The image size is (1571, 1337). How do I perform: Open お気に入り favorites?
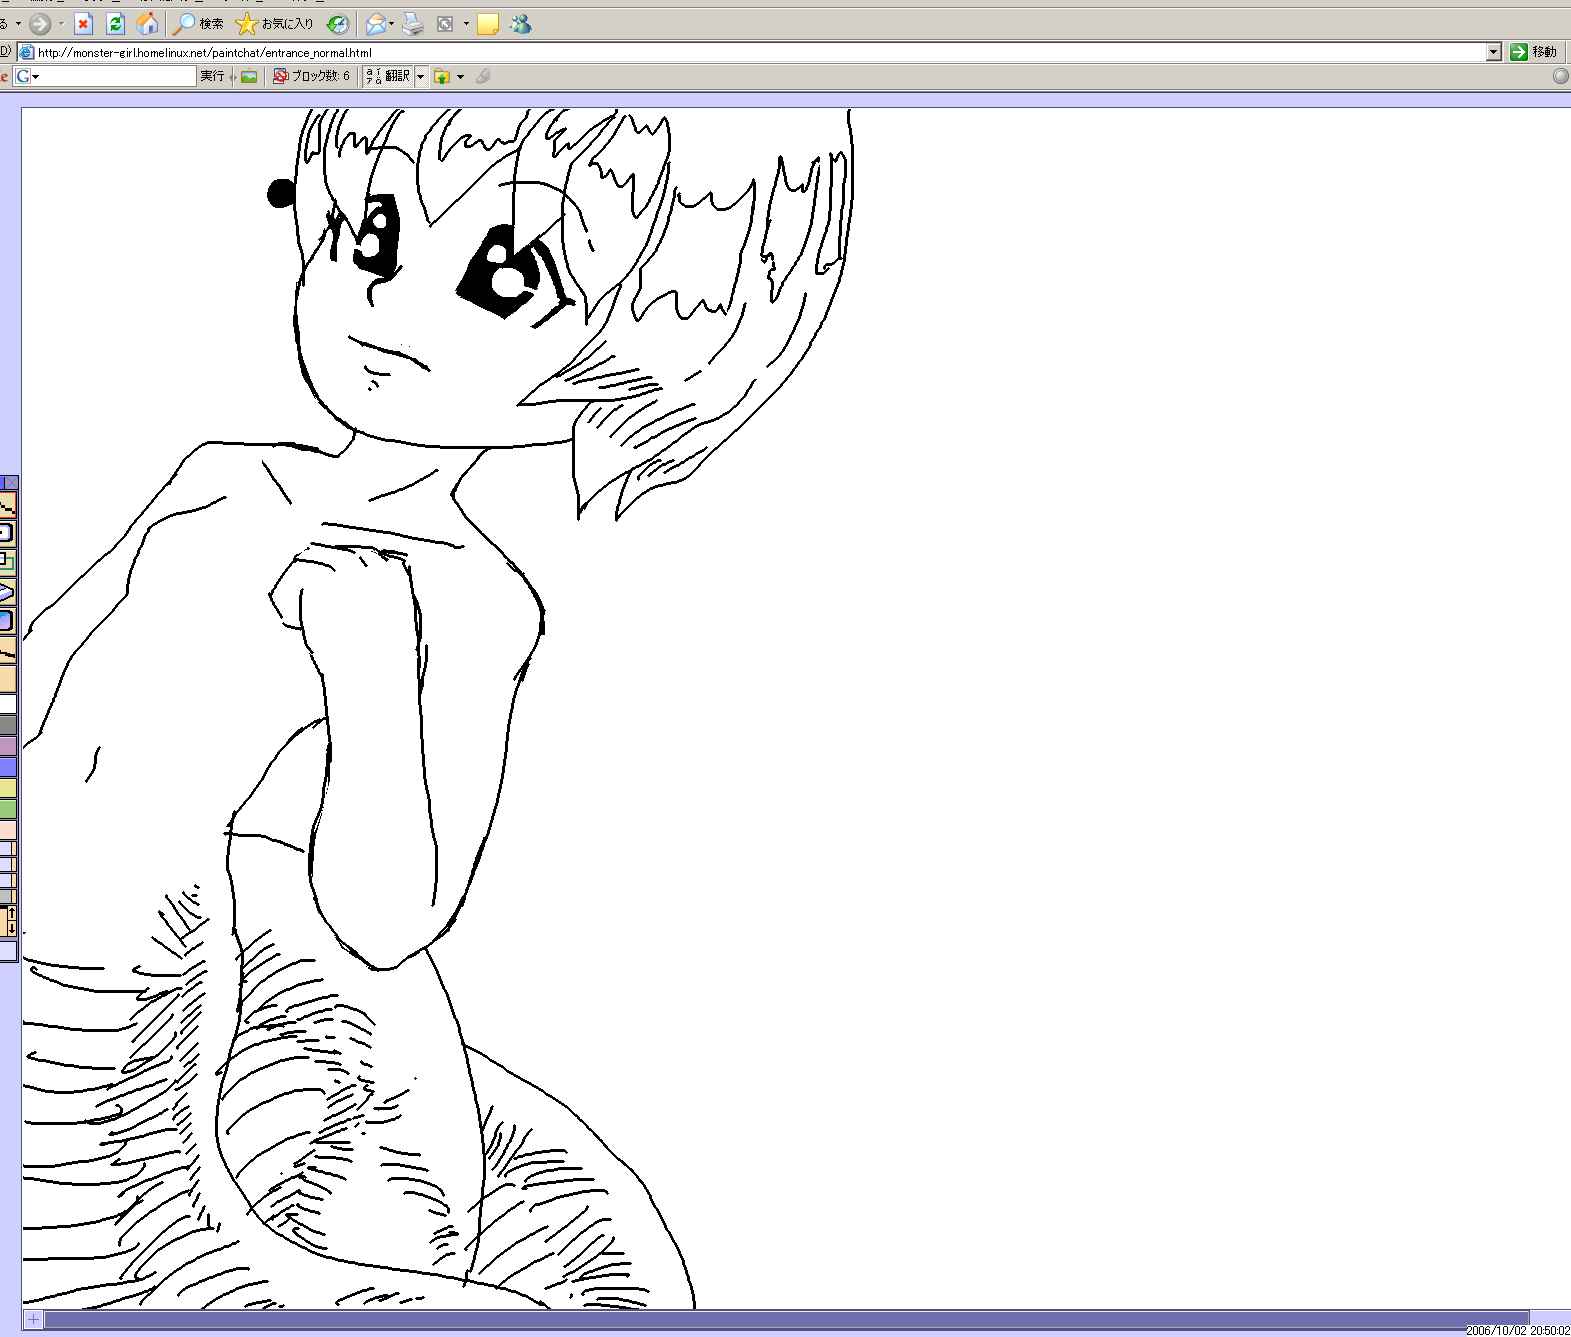[275, 24]
